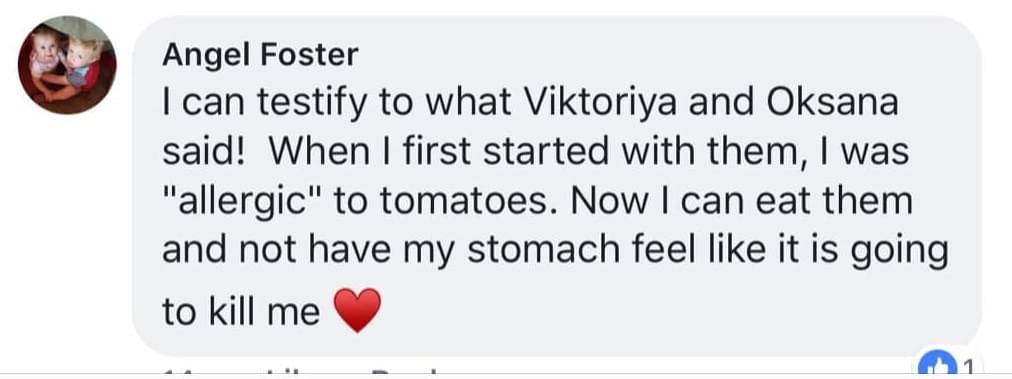Open the reaction count showing 1
The height and width of the screenshot is (379, 1012).
967,367
